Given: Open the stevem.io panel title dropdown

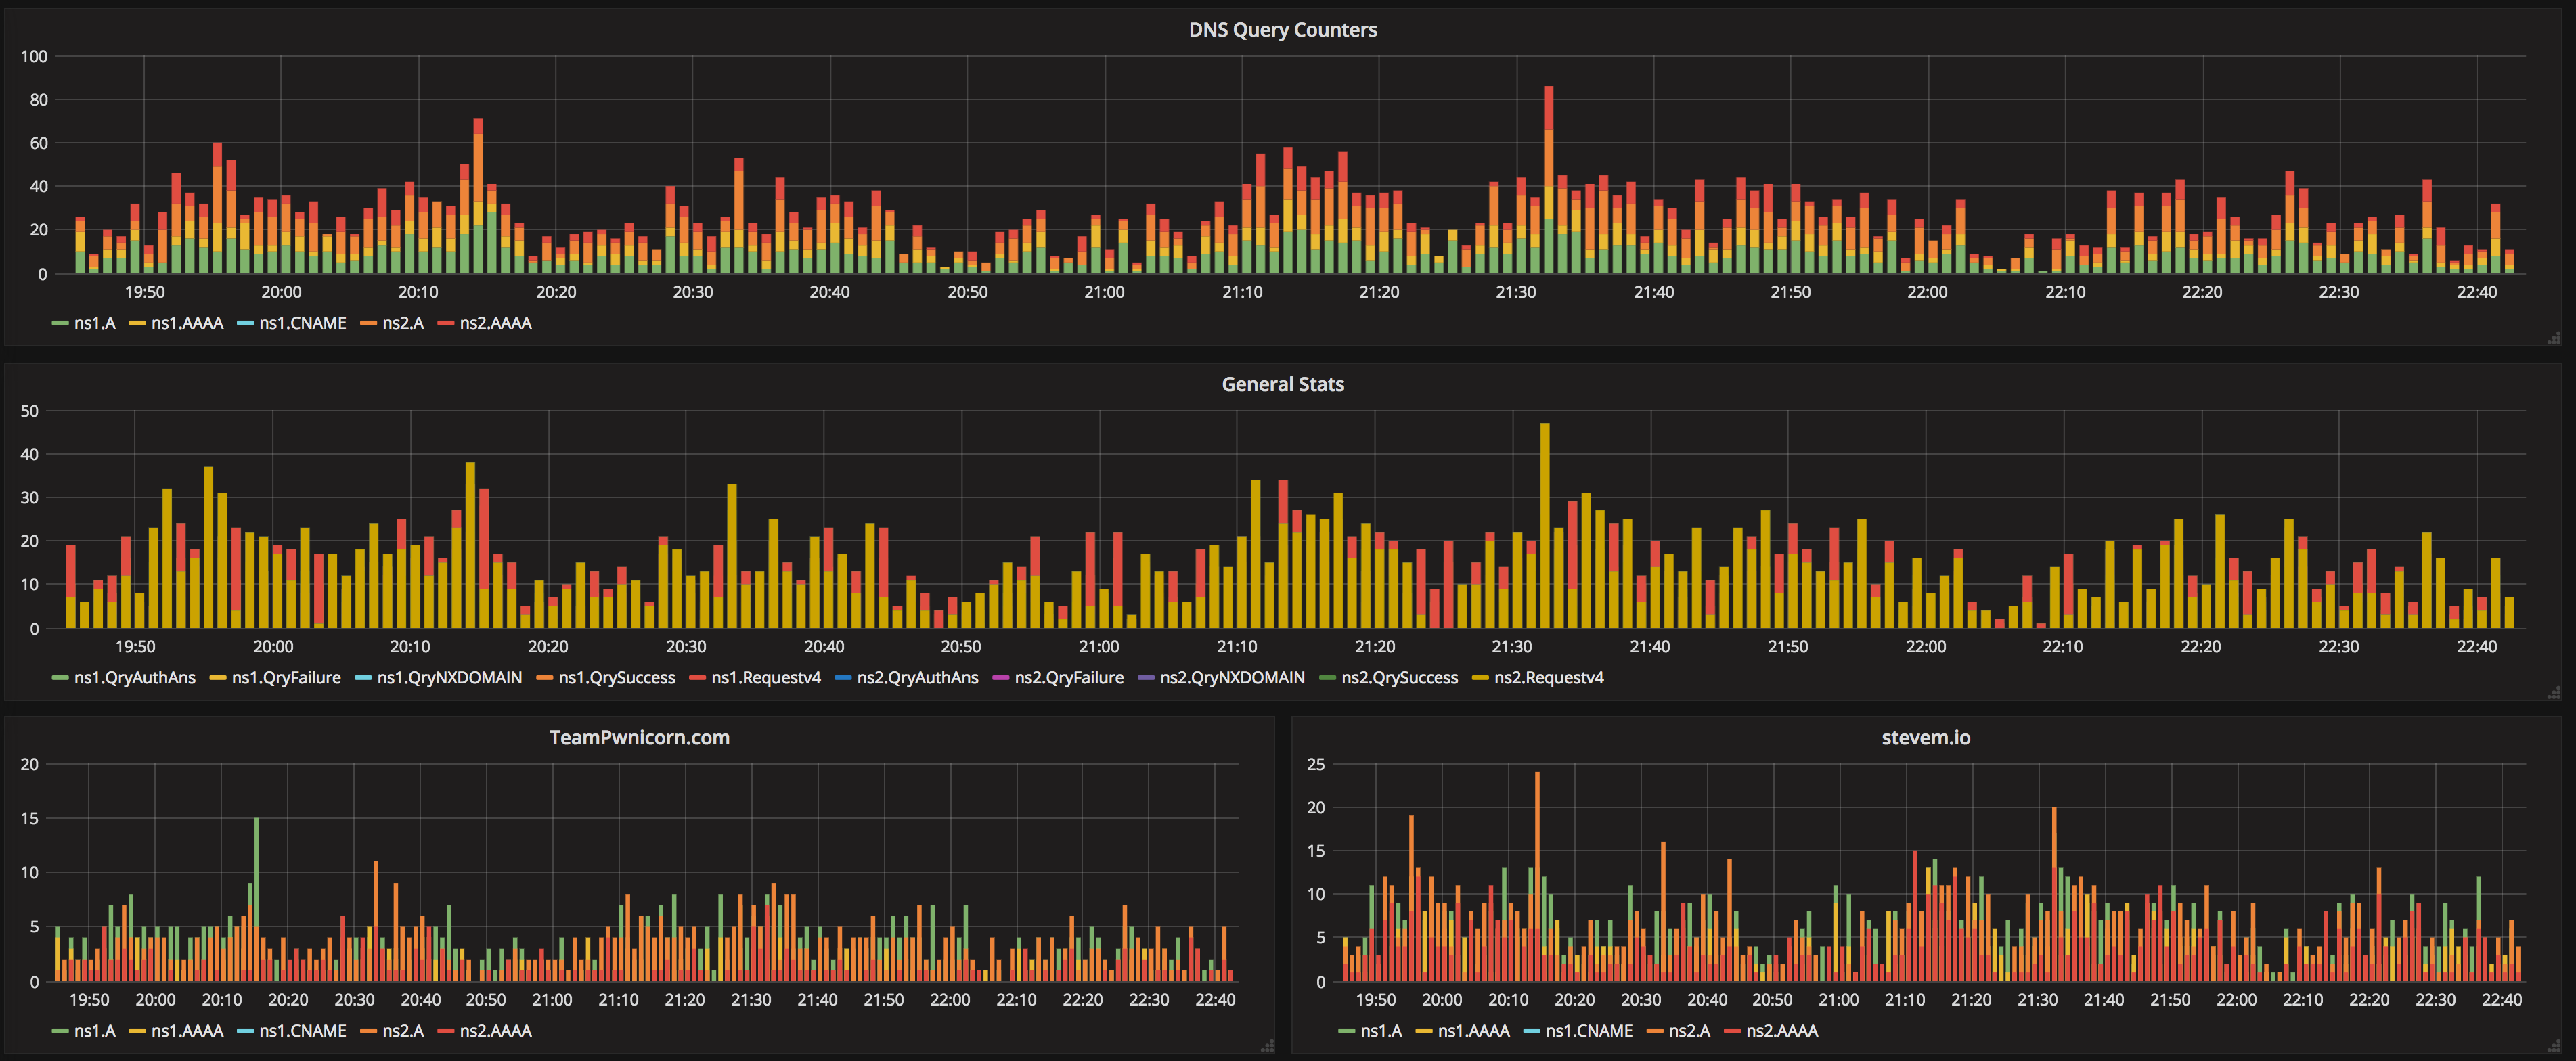Looking at the screenshot, I should (1926, 737).
